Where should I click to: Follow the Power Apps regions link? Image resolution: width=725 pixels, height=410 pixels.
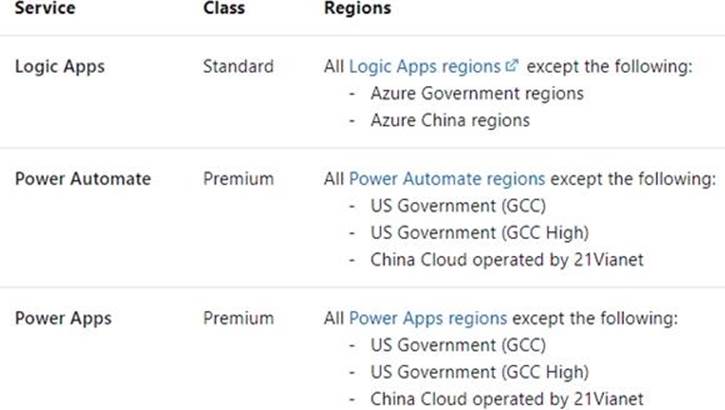(x=427, y=319)
